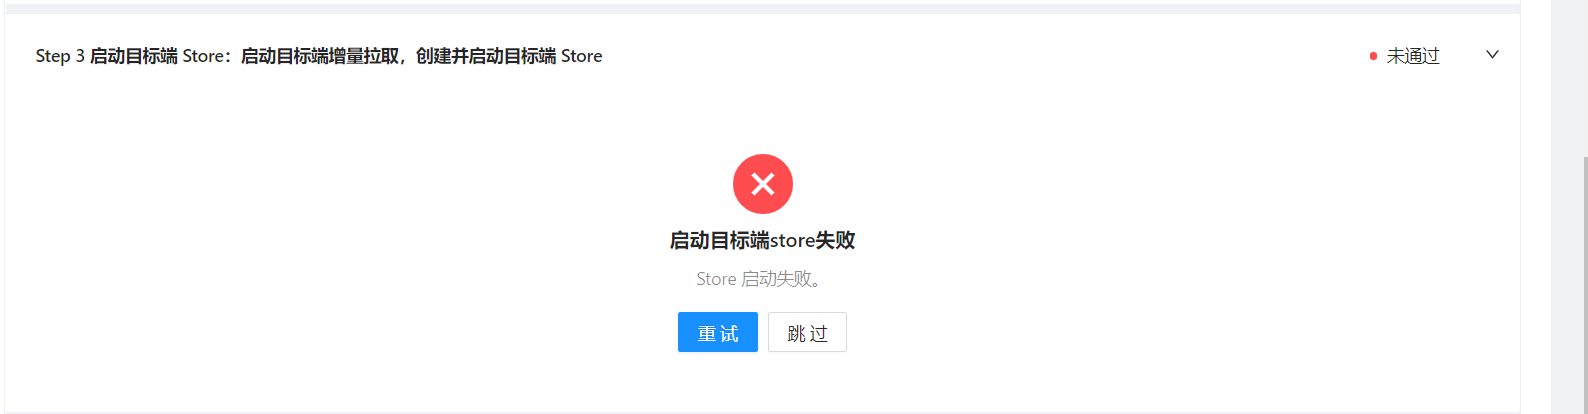Click the "Step 3" label

point(60,56)
